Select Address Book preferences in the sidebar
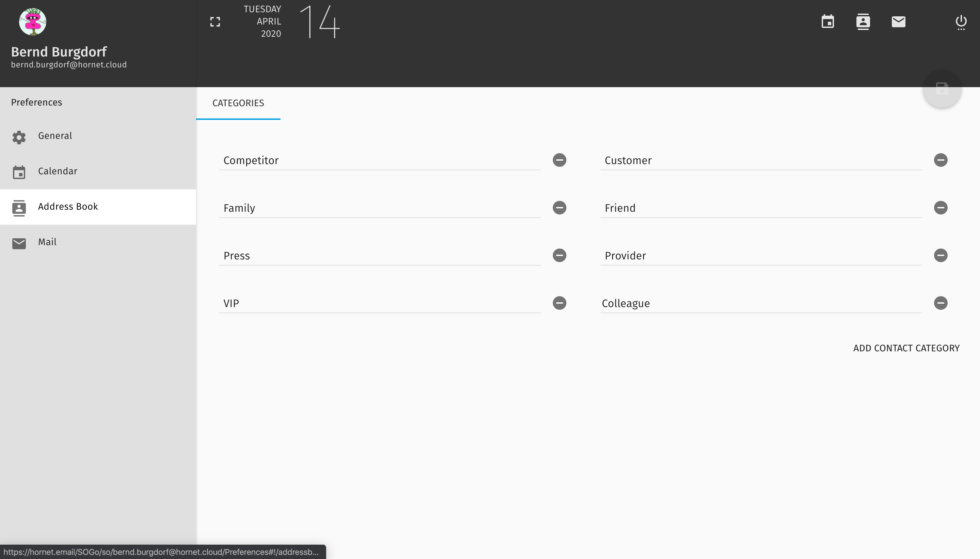 point(98,207)
